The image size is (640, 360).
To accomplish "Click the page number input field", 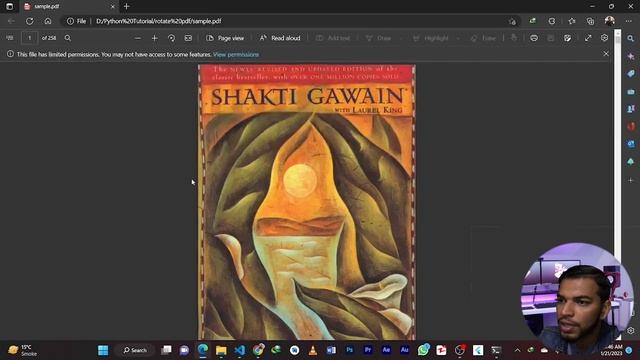I will [x=29, y=38].
